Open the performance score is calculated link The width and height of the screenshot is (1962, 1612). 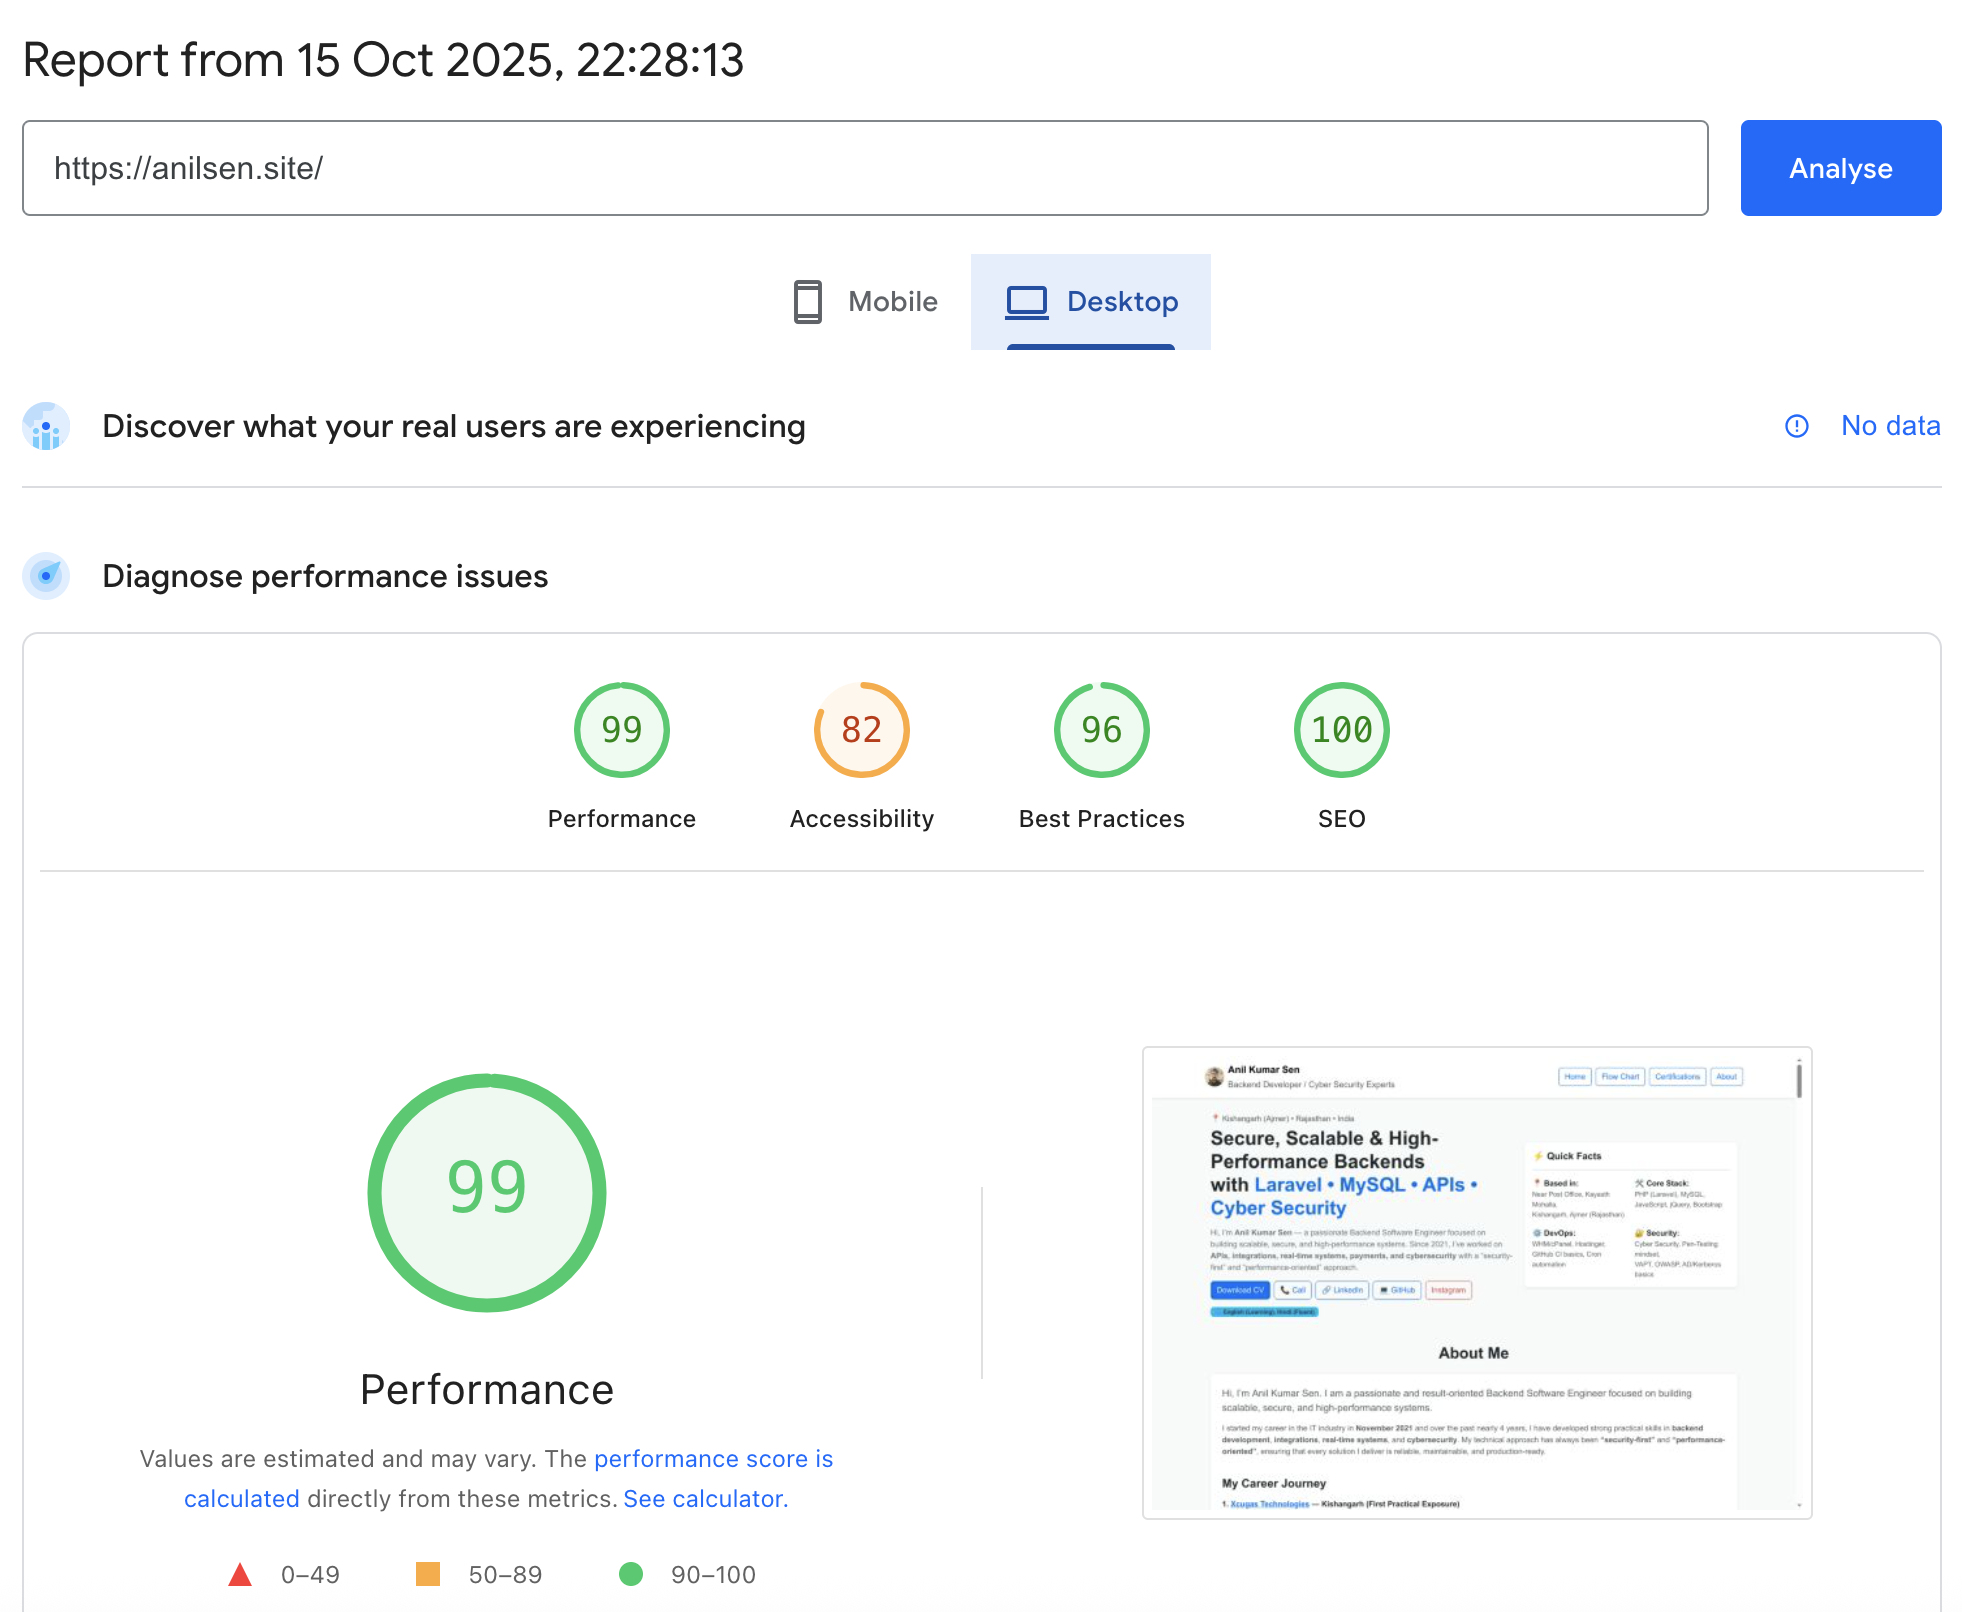713,1458
